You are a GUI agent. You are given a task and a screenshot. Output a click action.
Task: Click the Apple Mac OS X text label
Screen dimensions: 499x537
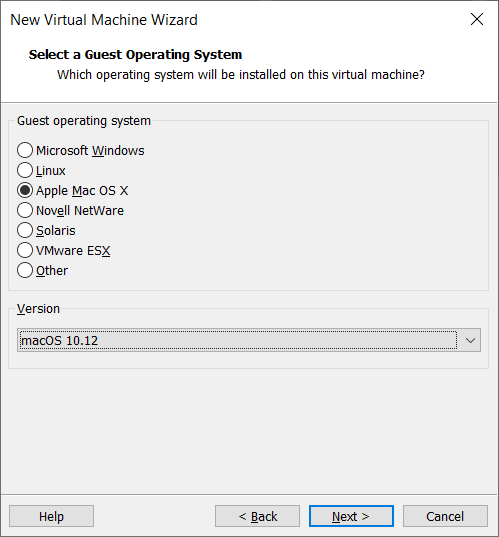click(82, 191)
